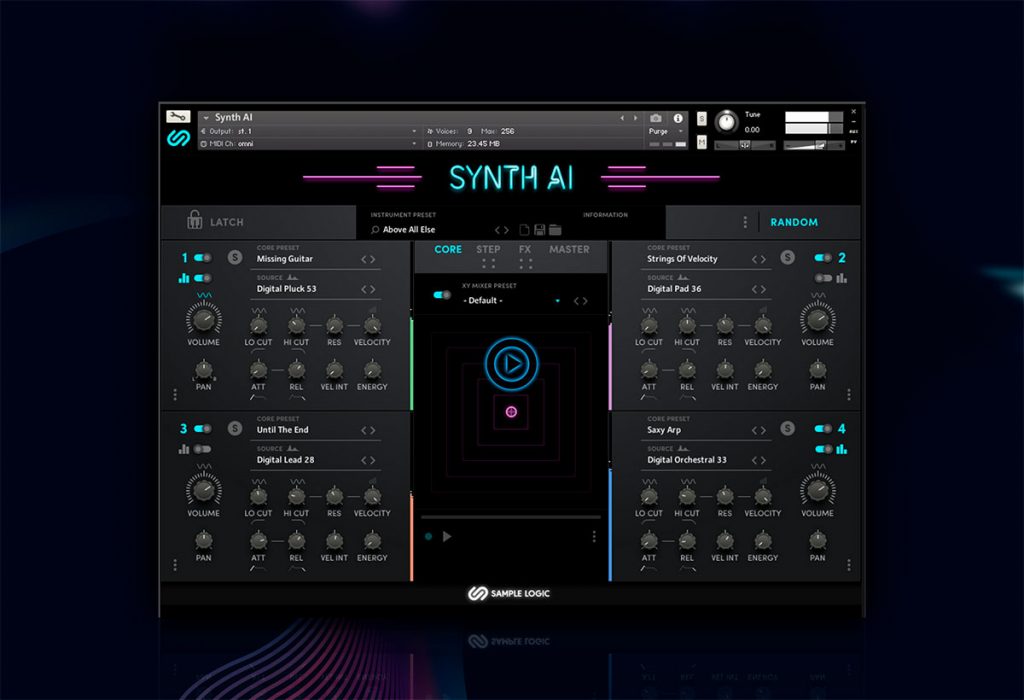Image resolution: width=1024 pixels, height=700 pixels.
Task: Click the XY record dot button
Action: click(x=428, y=537)
